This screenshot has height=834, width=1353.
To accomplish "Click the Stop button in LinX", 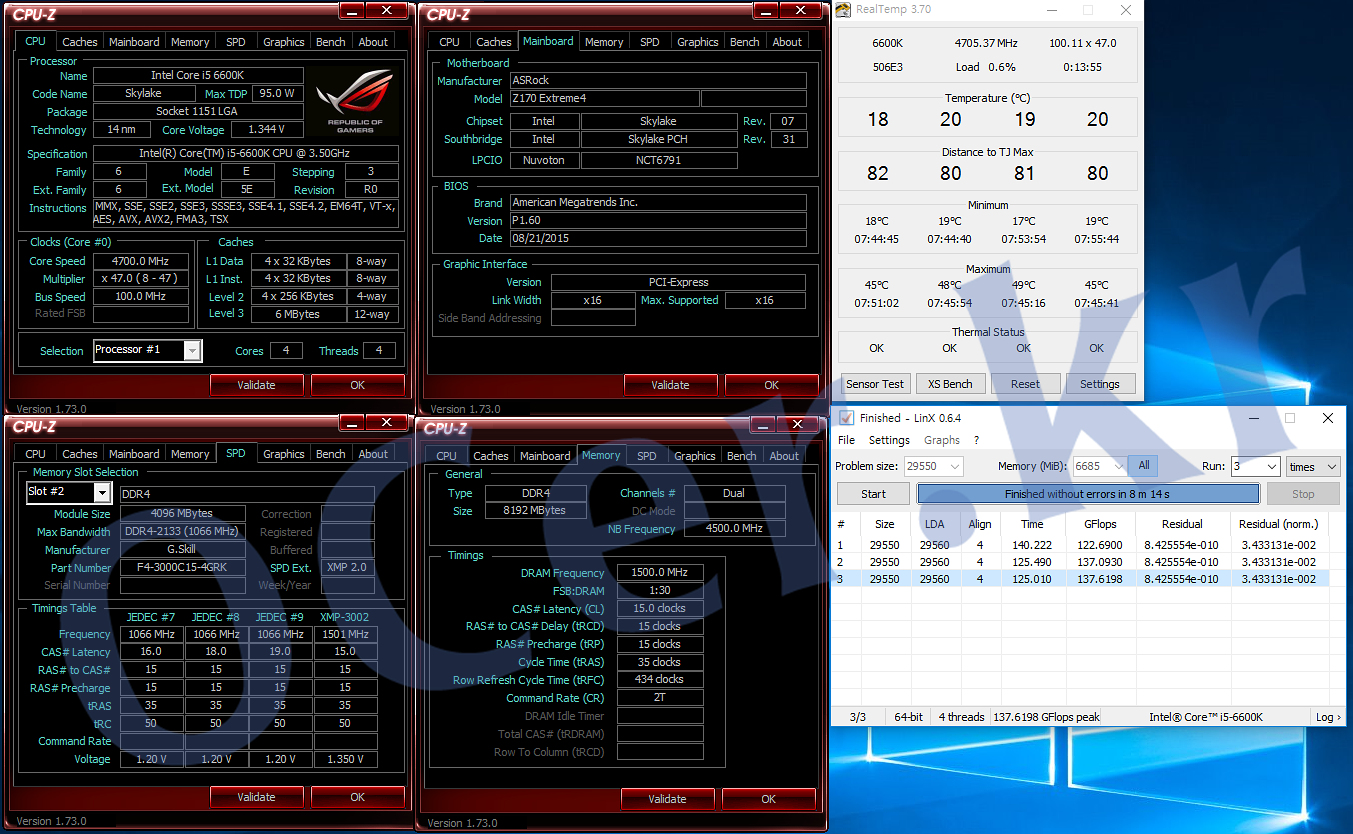I will 1303,494.
